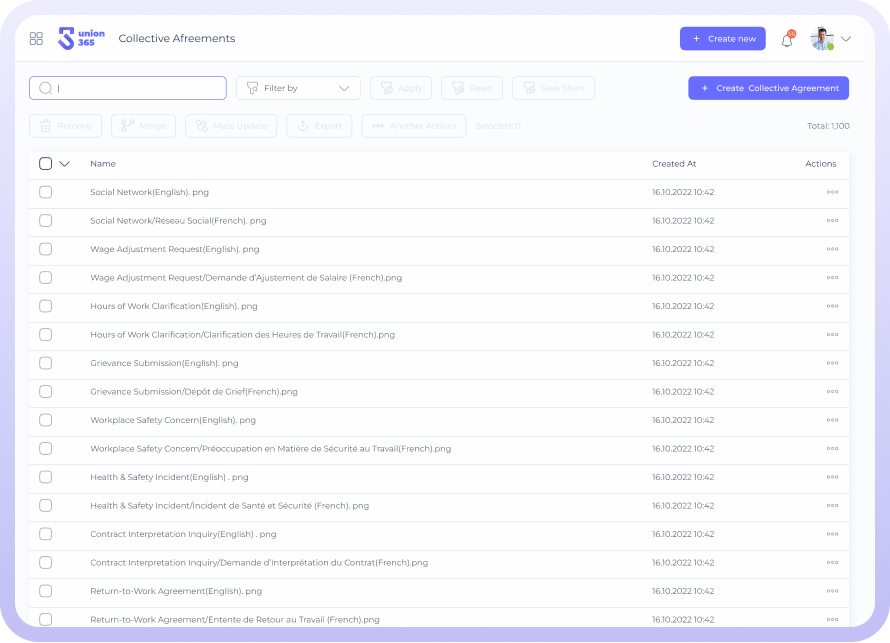The height and width of the screenshot is (643, 890).
Task: Check the Wage Adjustment Request(English).png row
Action: tap(46, 249)
